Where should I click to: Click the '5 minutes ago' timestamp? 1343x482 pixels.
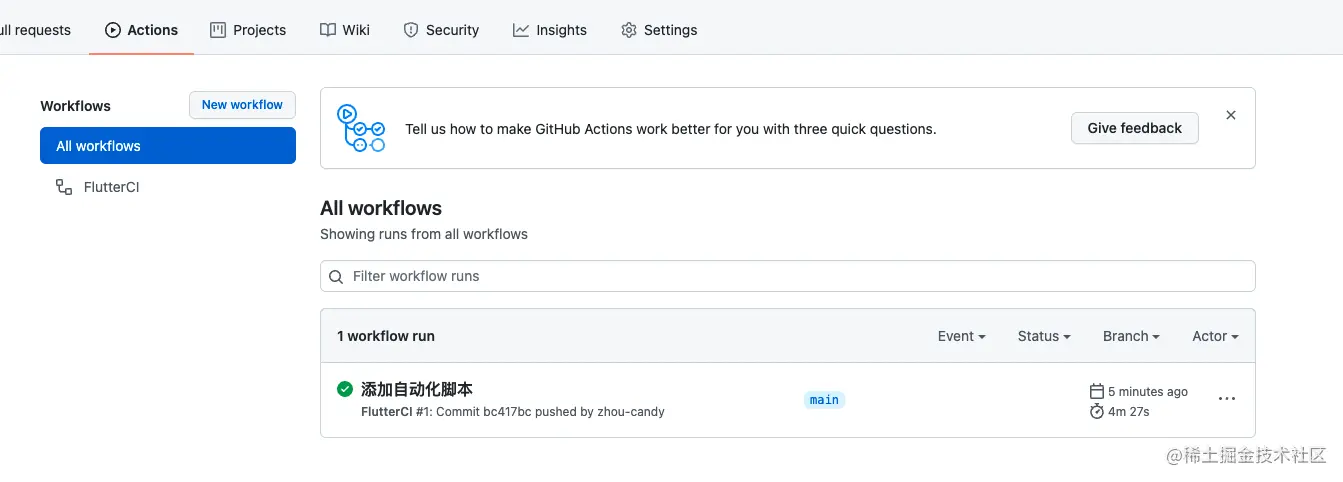pos(1148,391)
